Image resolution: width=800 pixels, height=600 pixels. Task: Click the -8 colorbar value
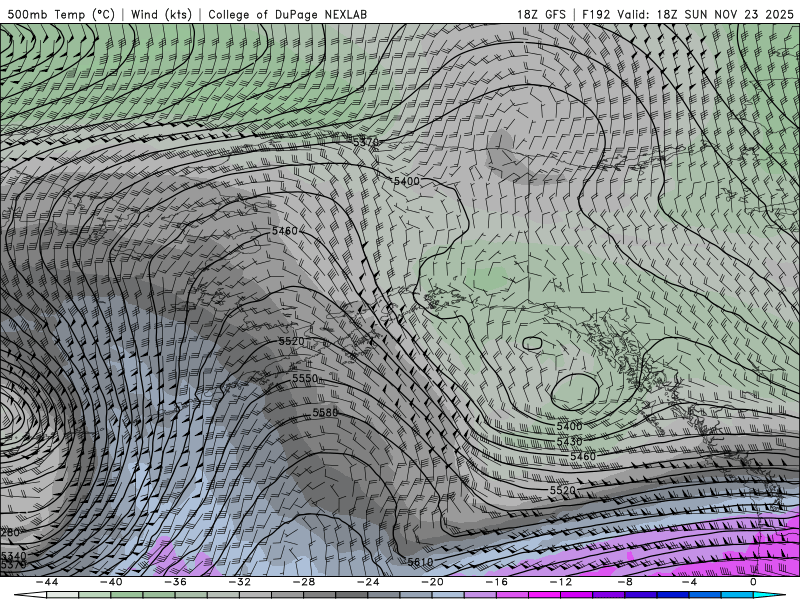coord(625,582)
